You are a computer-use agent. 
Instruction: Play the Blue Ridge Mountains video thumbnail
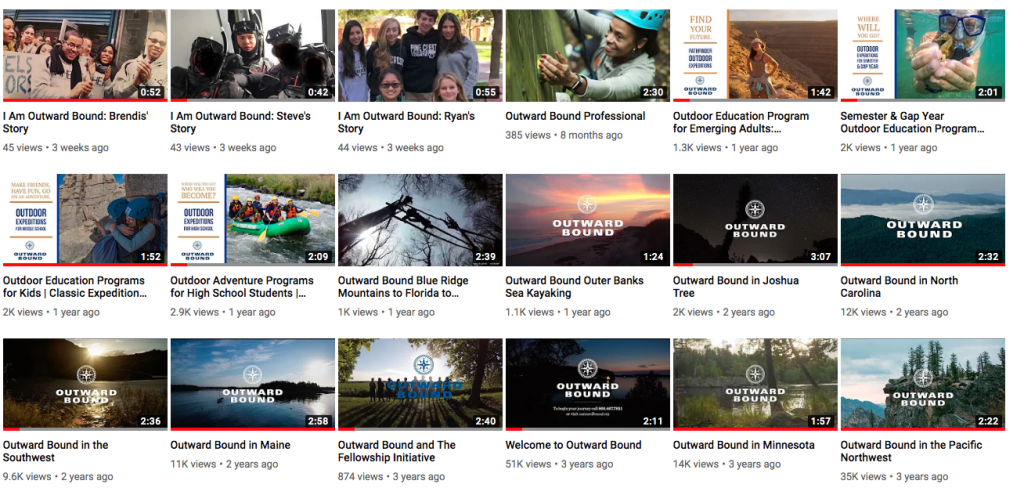click(420, 219)
